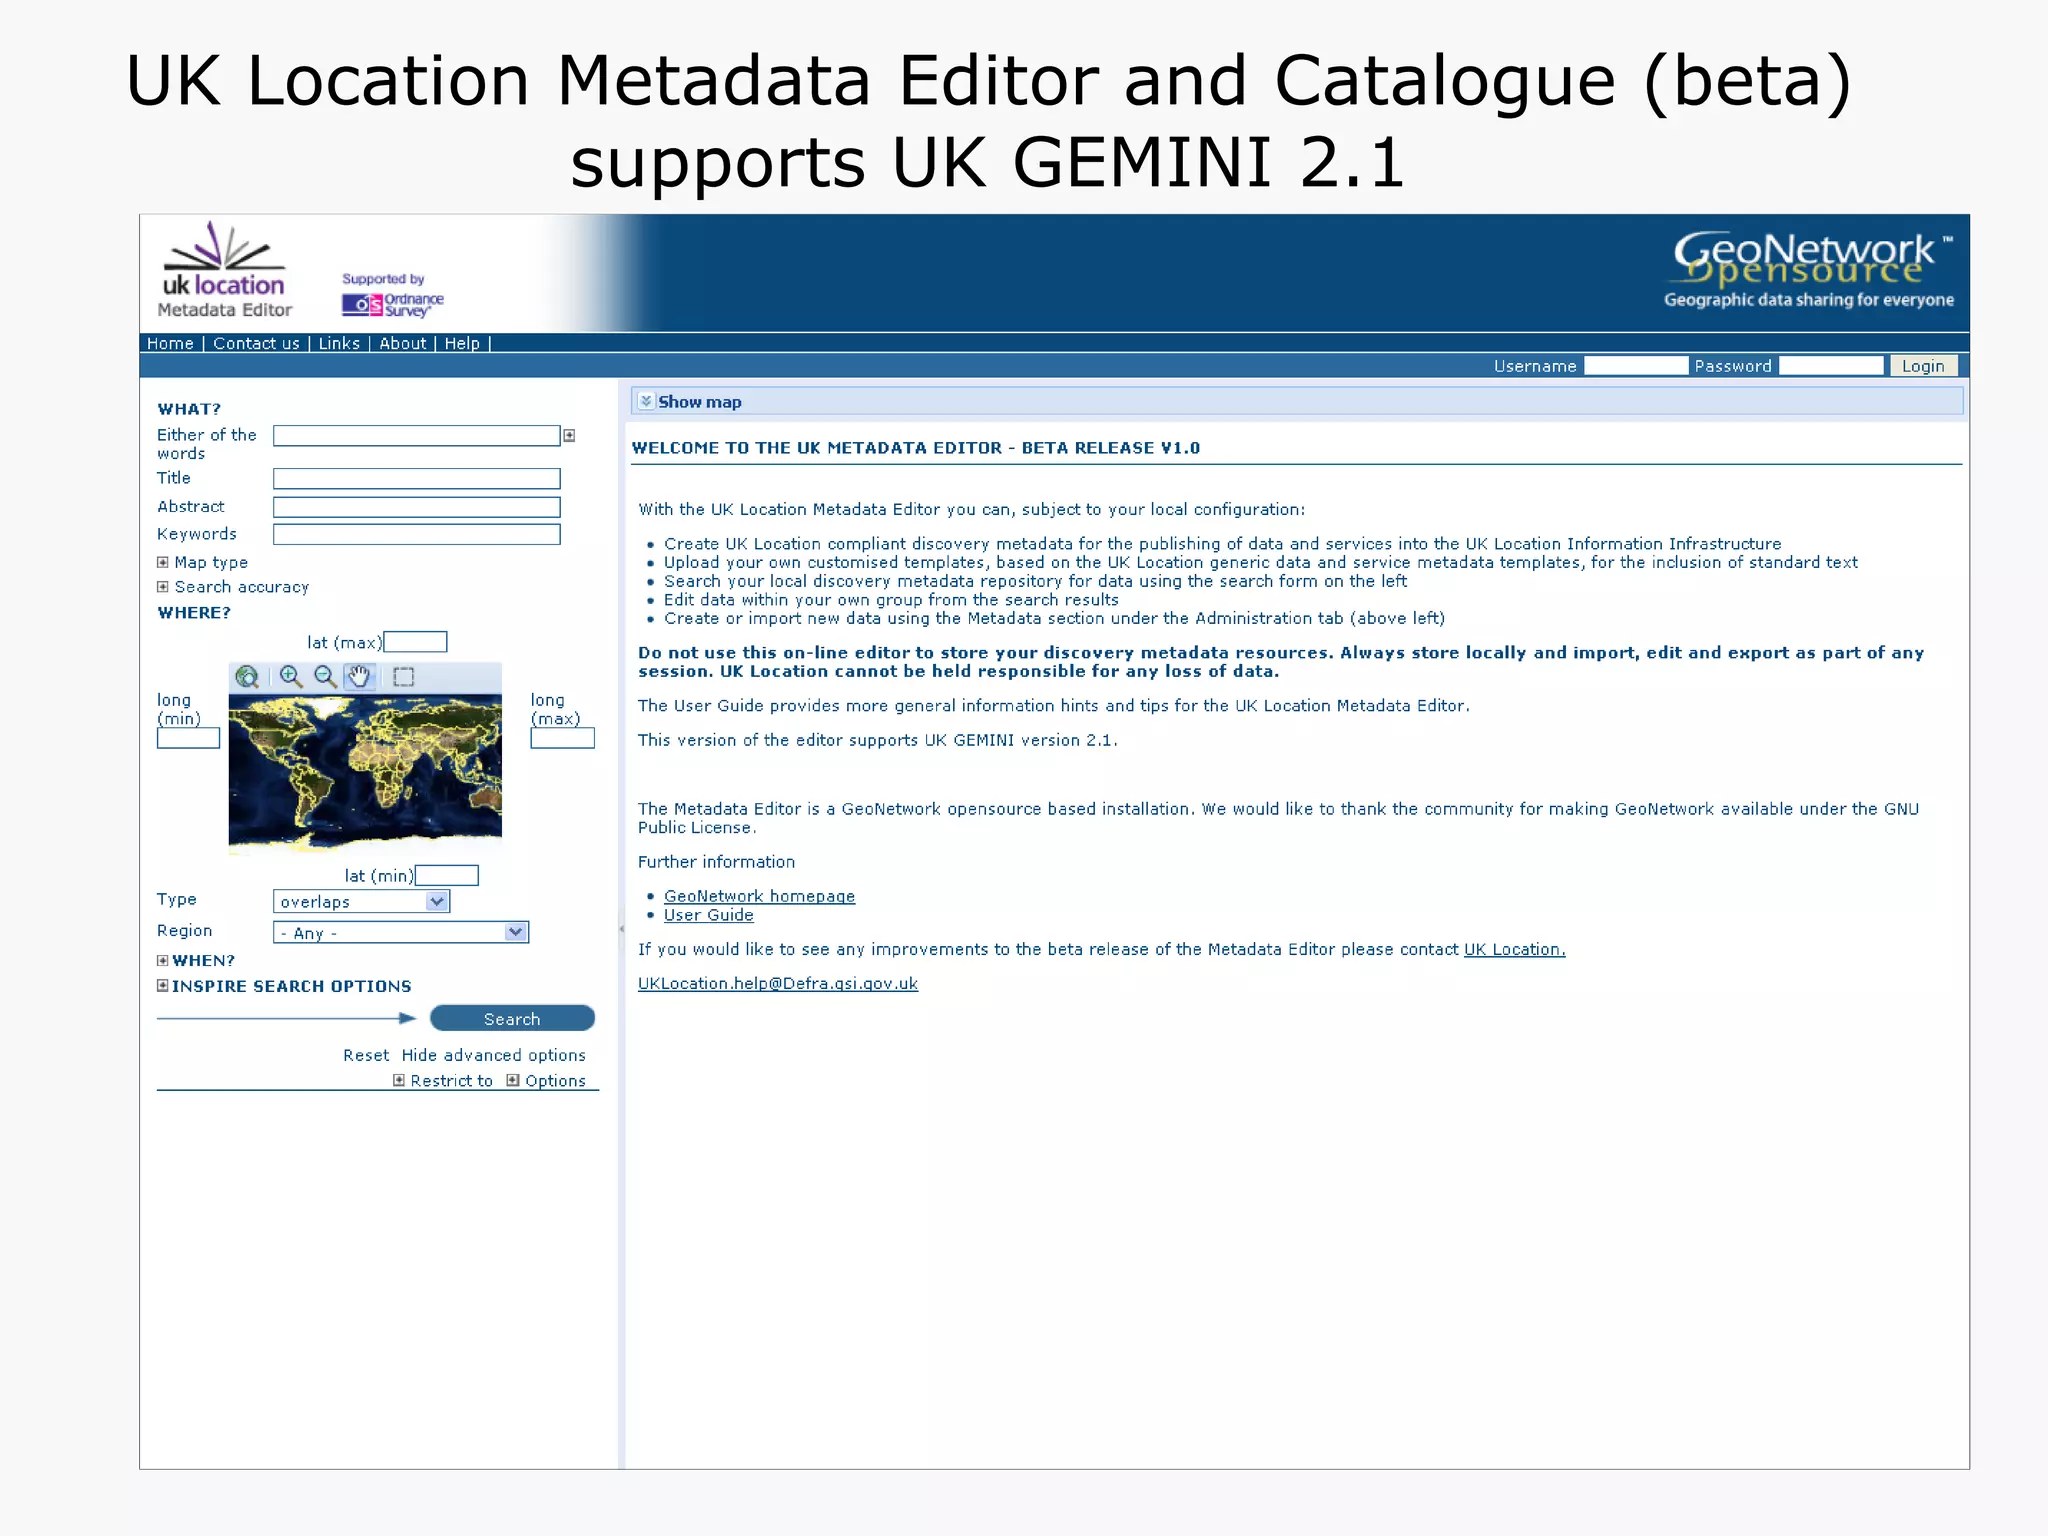Click the GeoNetwork opensource logo
Screen dimensions: 2048x1536
(x=1808, y=270)
